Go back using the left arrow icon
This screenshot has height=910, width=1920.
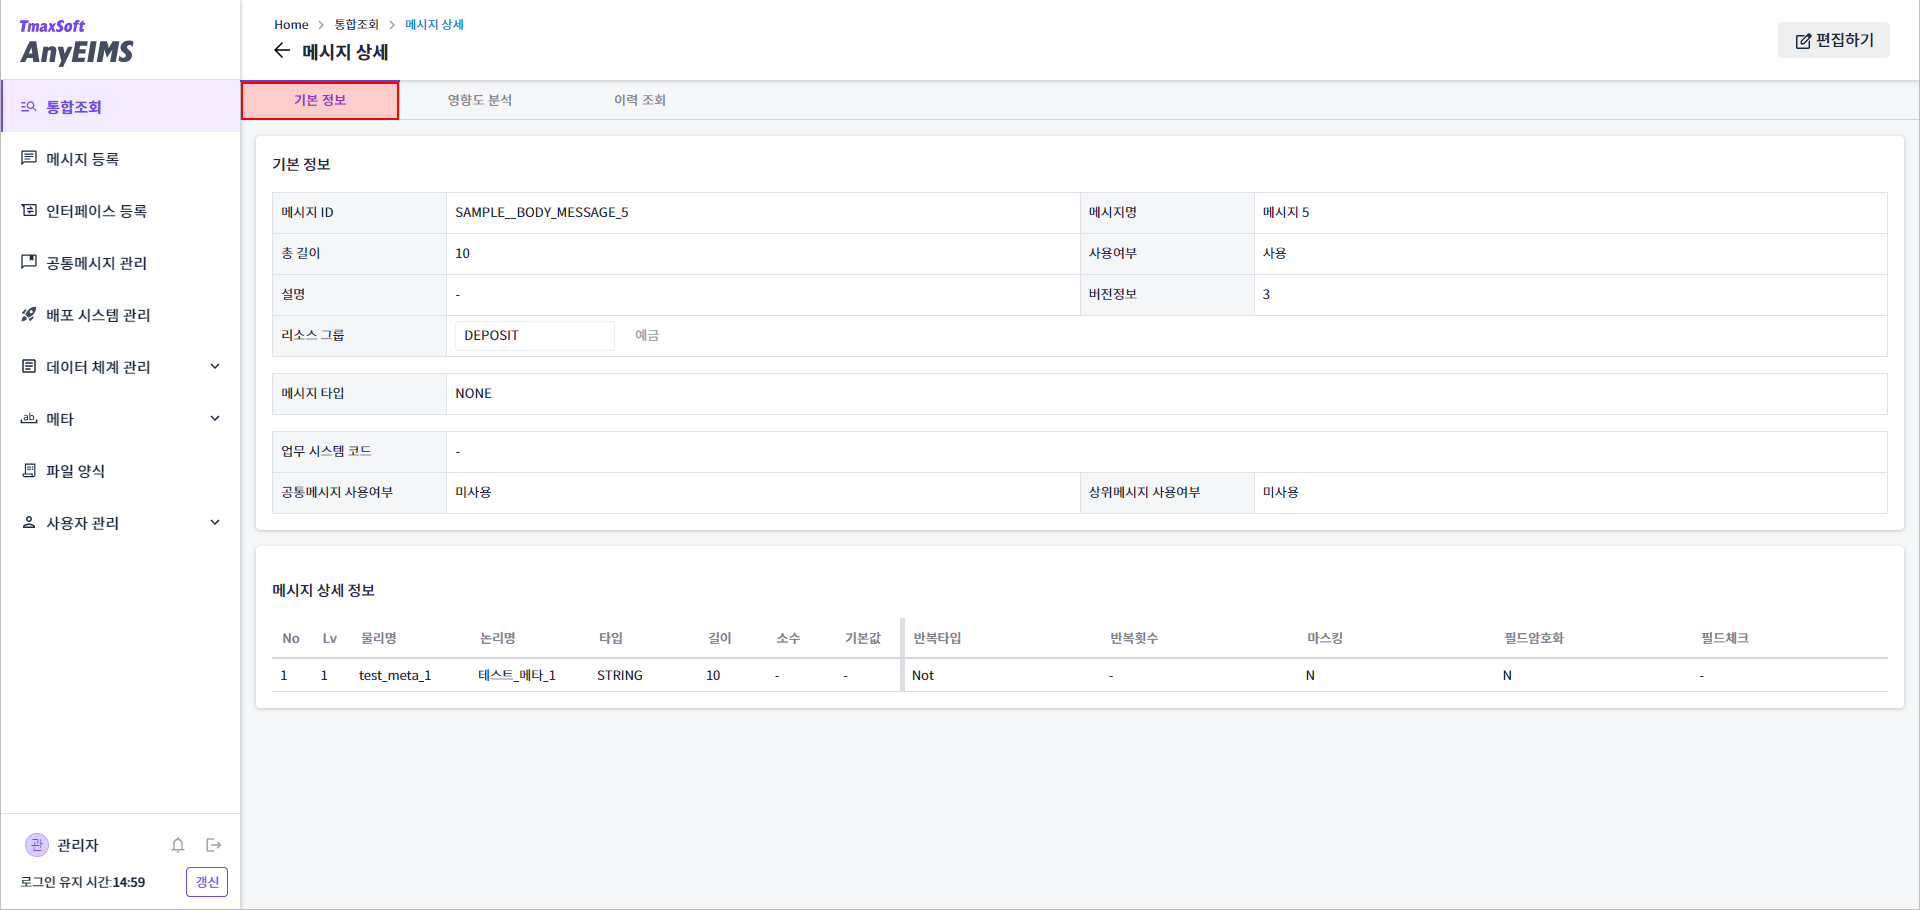(x=282, y=51)
